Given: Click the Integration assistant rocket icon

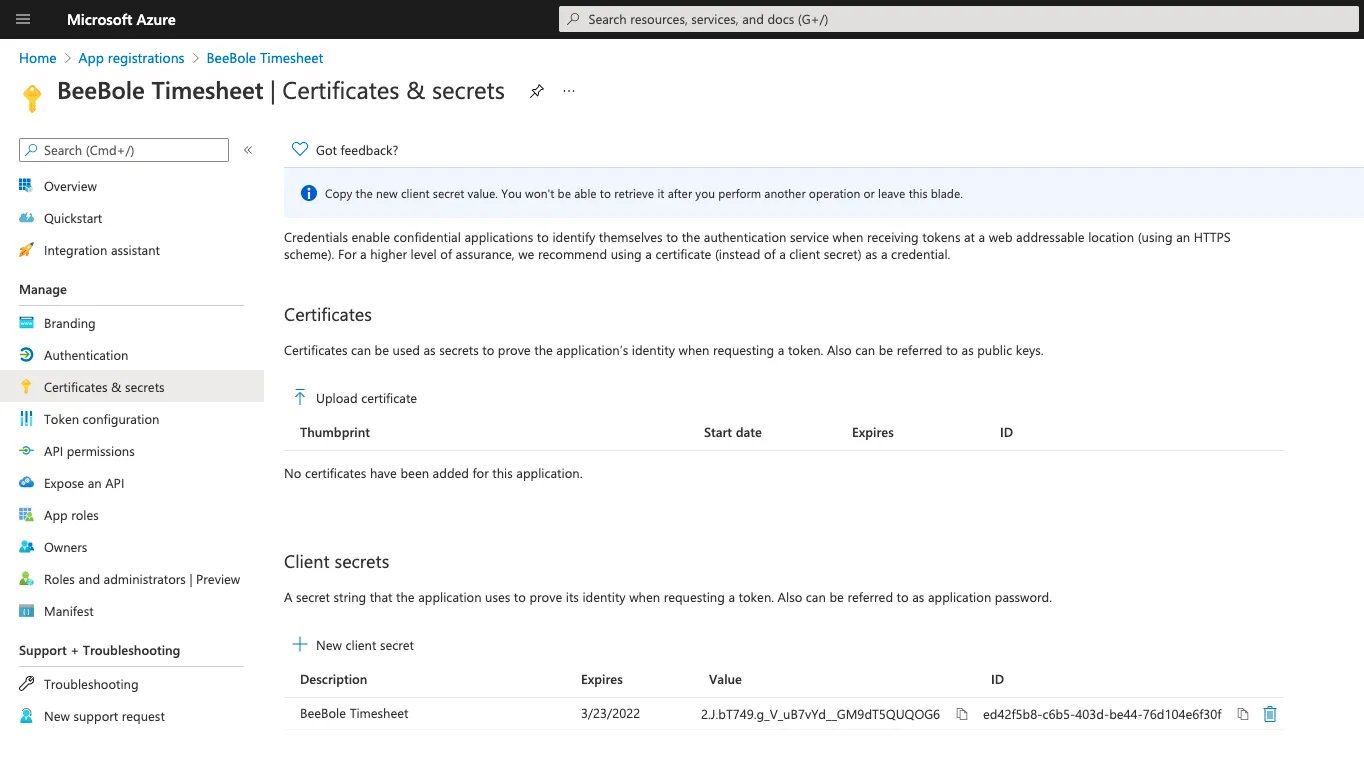Looking at the screenshot, I should (x=26, y=250).
